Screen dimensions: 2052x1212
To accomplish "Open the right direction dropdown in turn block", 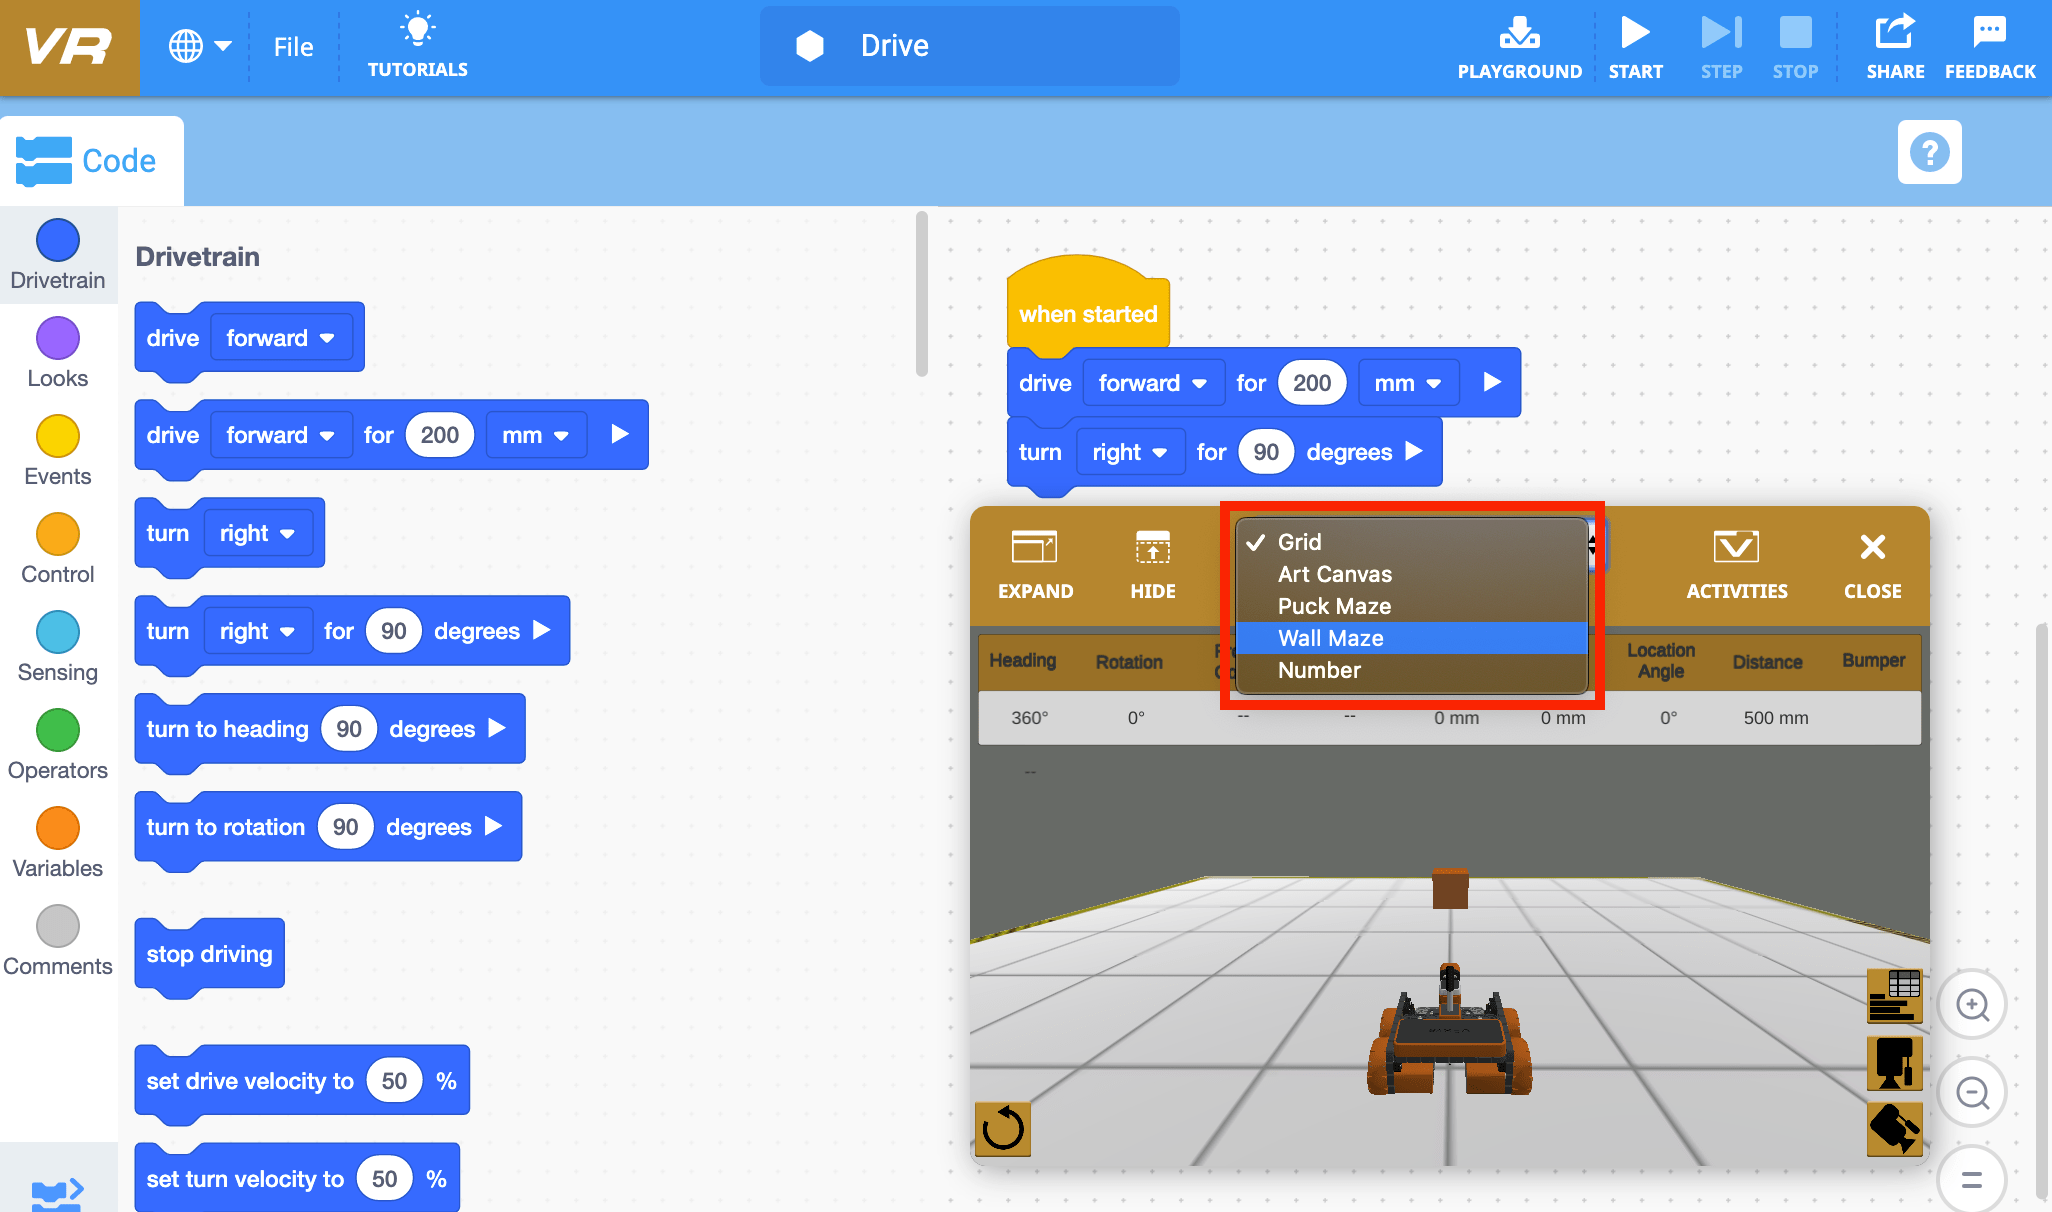I will pyautogui.click(x=1130, y=452).
